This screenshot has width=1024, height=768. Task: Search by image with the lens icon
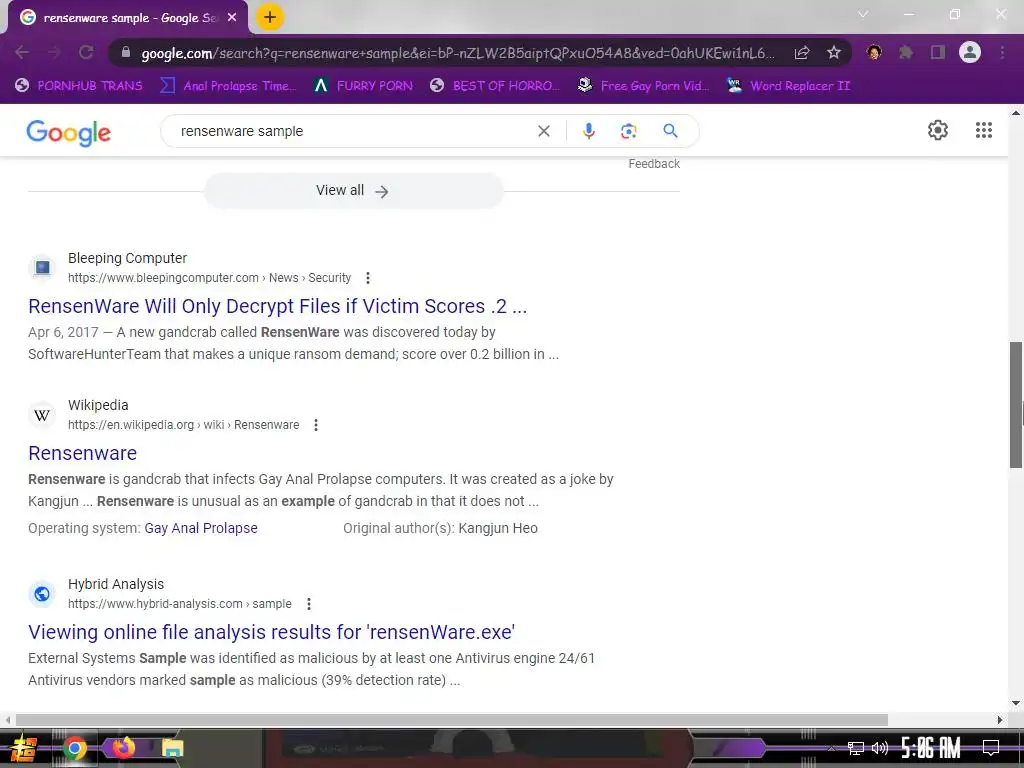(x=628, y=131)
